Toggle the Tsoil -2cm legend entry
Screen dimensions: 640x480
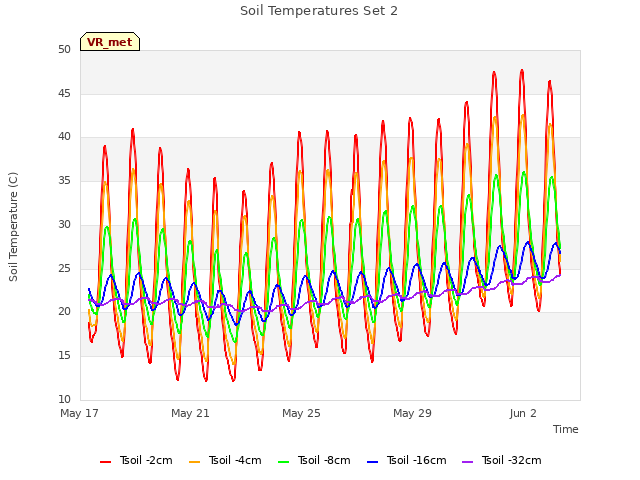136,460
